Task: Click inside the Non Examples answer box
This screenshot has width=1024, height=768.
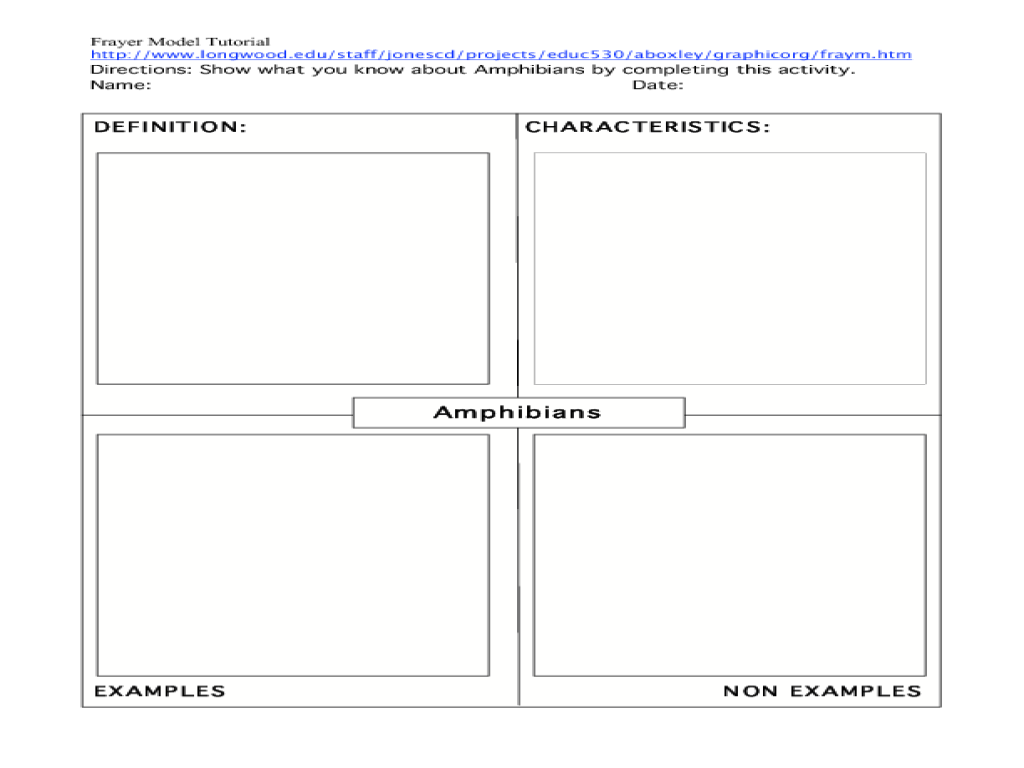Action: pyautogui.click(x=730, y=555)
